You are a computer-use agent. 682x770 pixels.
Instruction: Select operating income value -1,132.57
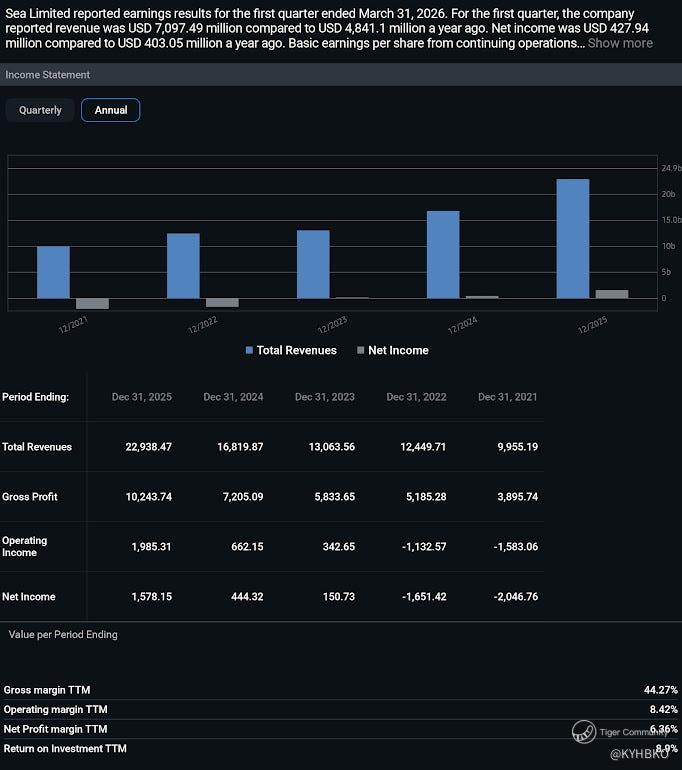424,547
